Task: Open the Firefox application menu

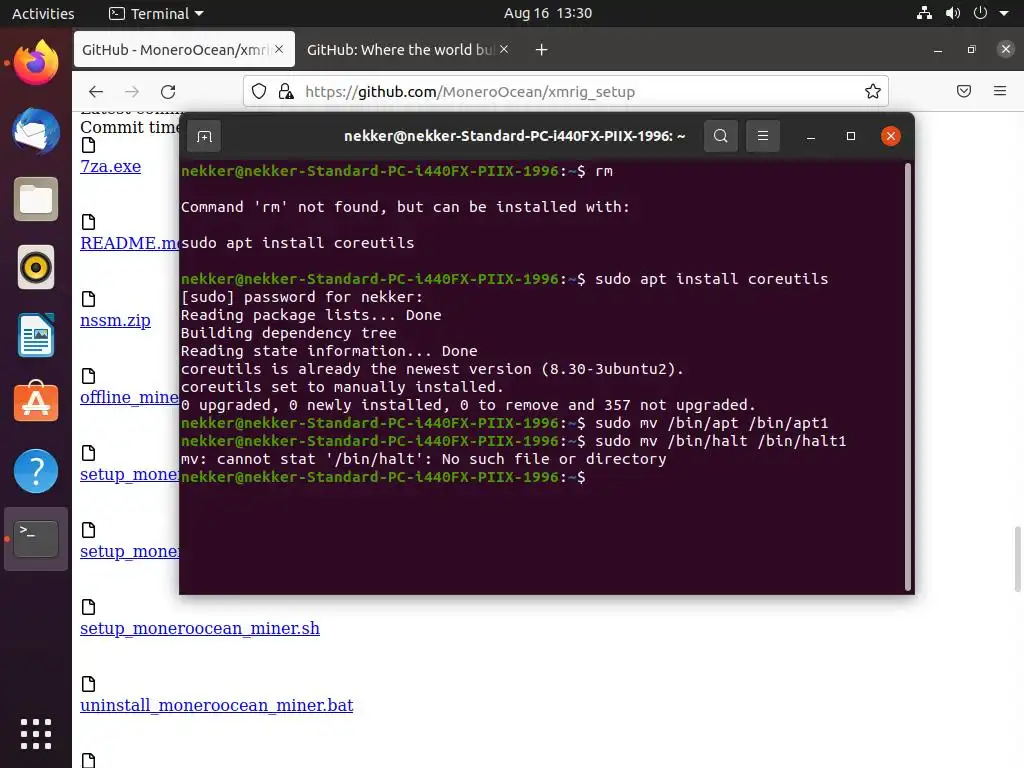Action: pos(1000,91)
